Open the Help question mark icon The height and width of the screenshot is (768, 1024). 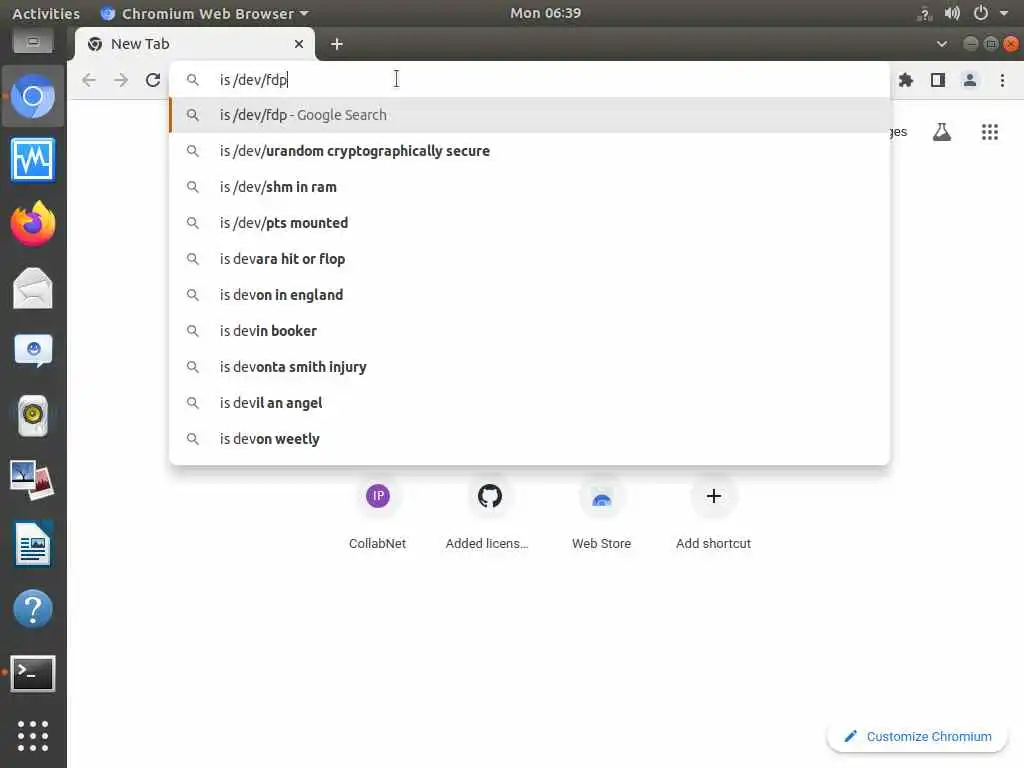33,609
